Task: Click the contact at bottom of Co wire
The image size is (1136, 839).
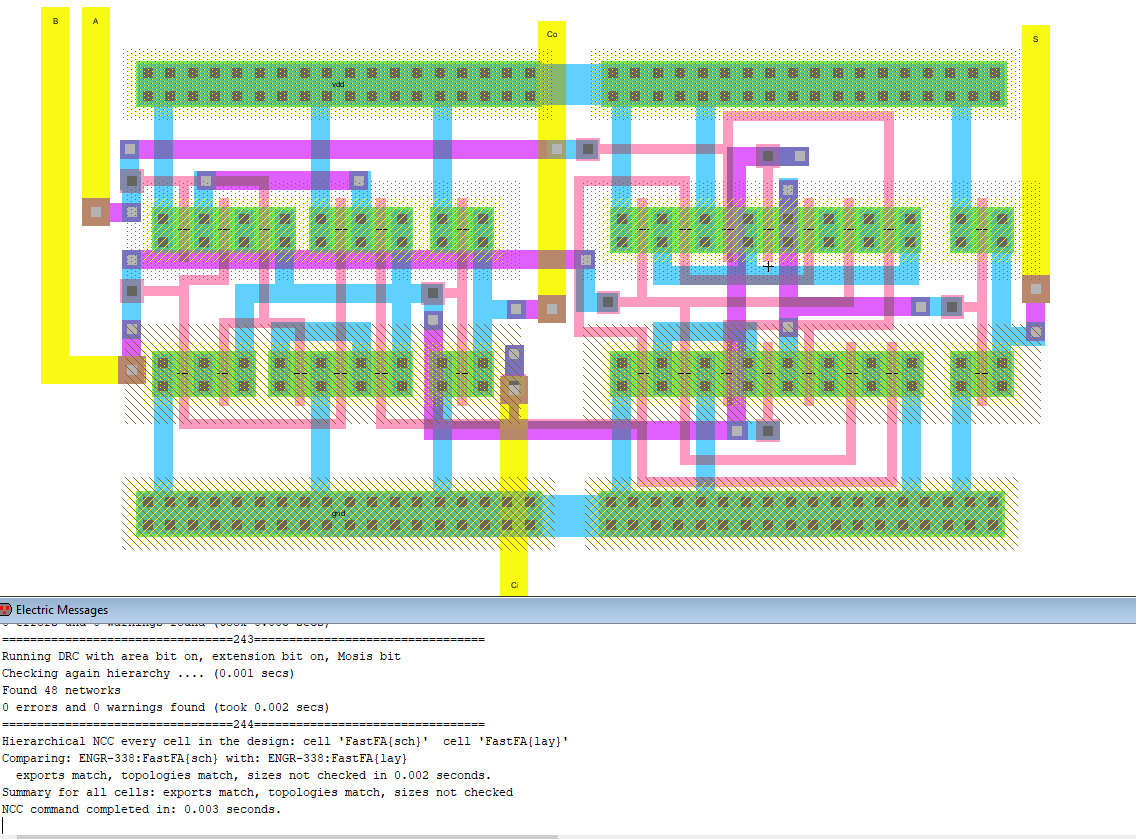Action: click(x=551, y=309)
